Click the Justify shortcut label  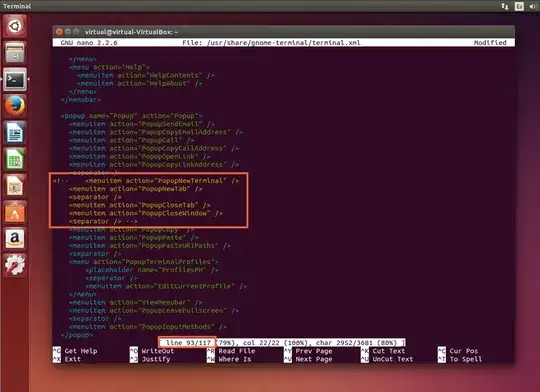(x=156, y=359)
